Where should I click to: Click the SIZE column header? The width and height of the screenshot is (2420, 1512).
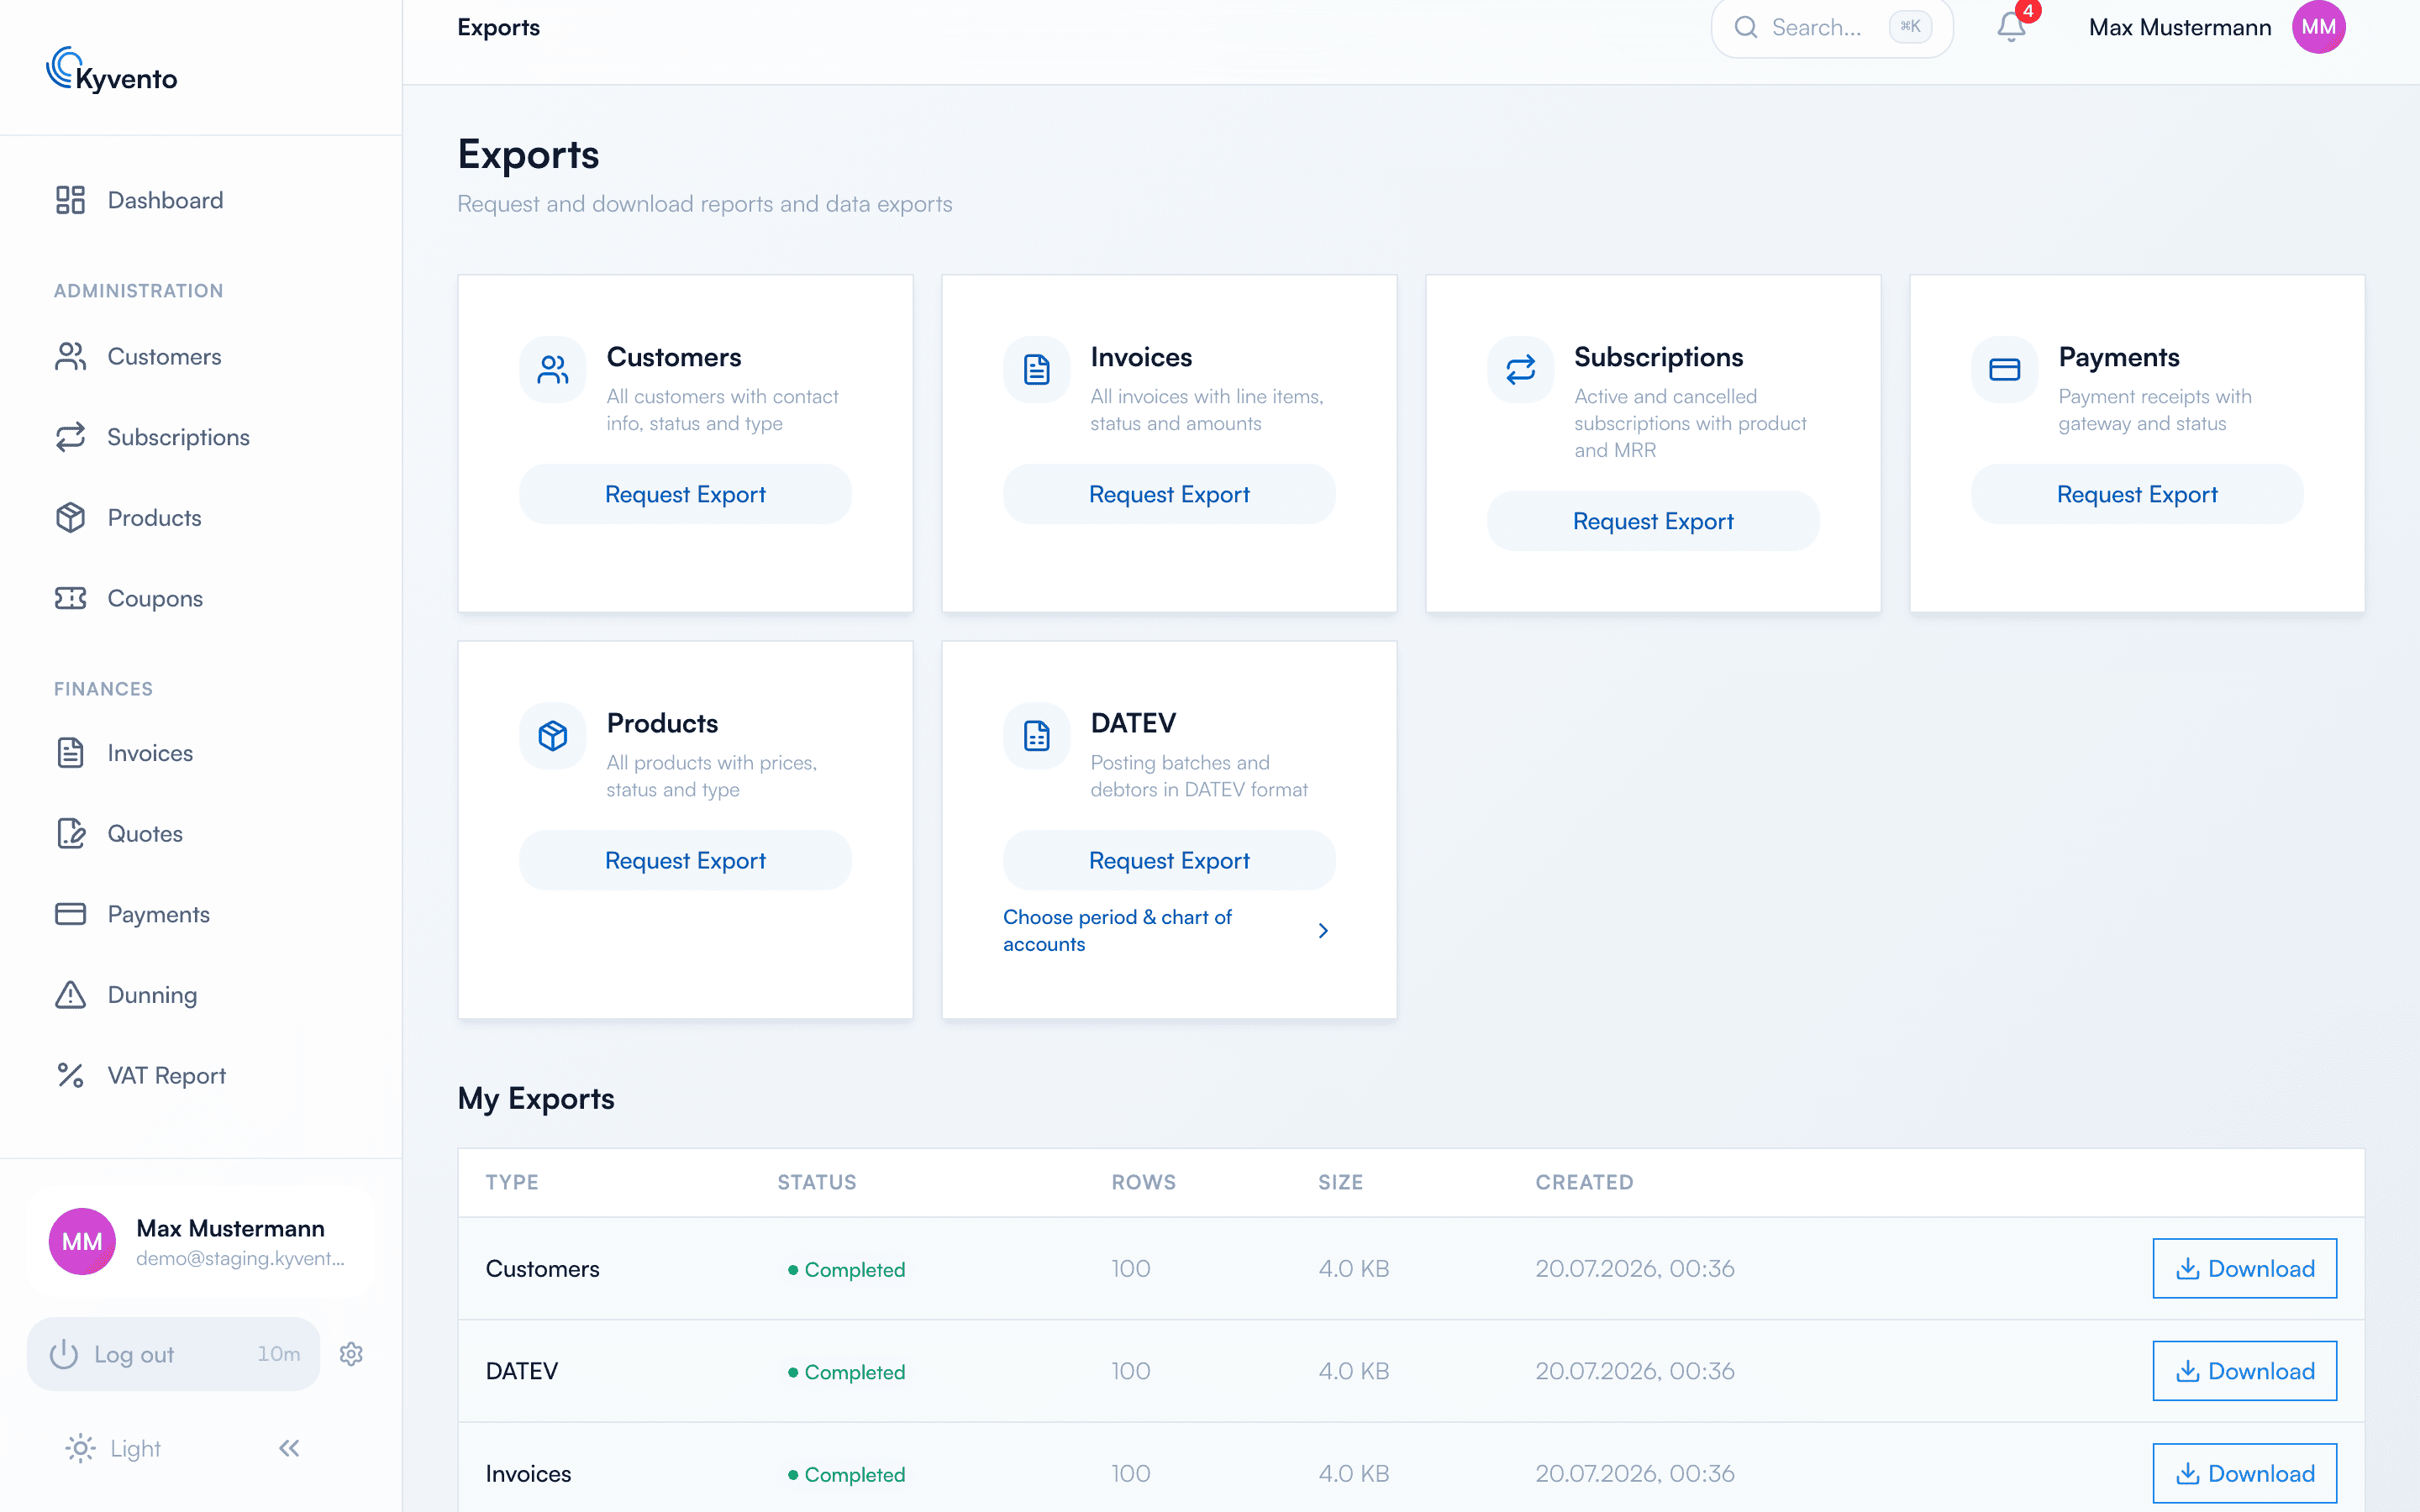[1340, 1182]
